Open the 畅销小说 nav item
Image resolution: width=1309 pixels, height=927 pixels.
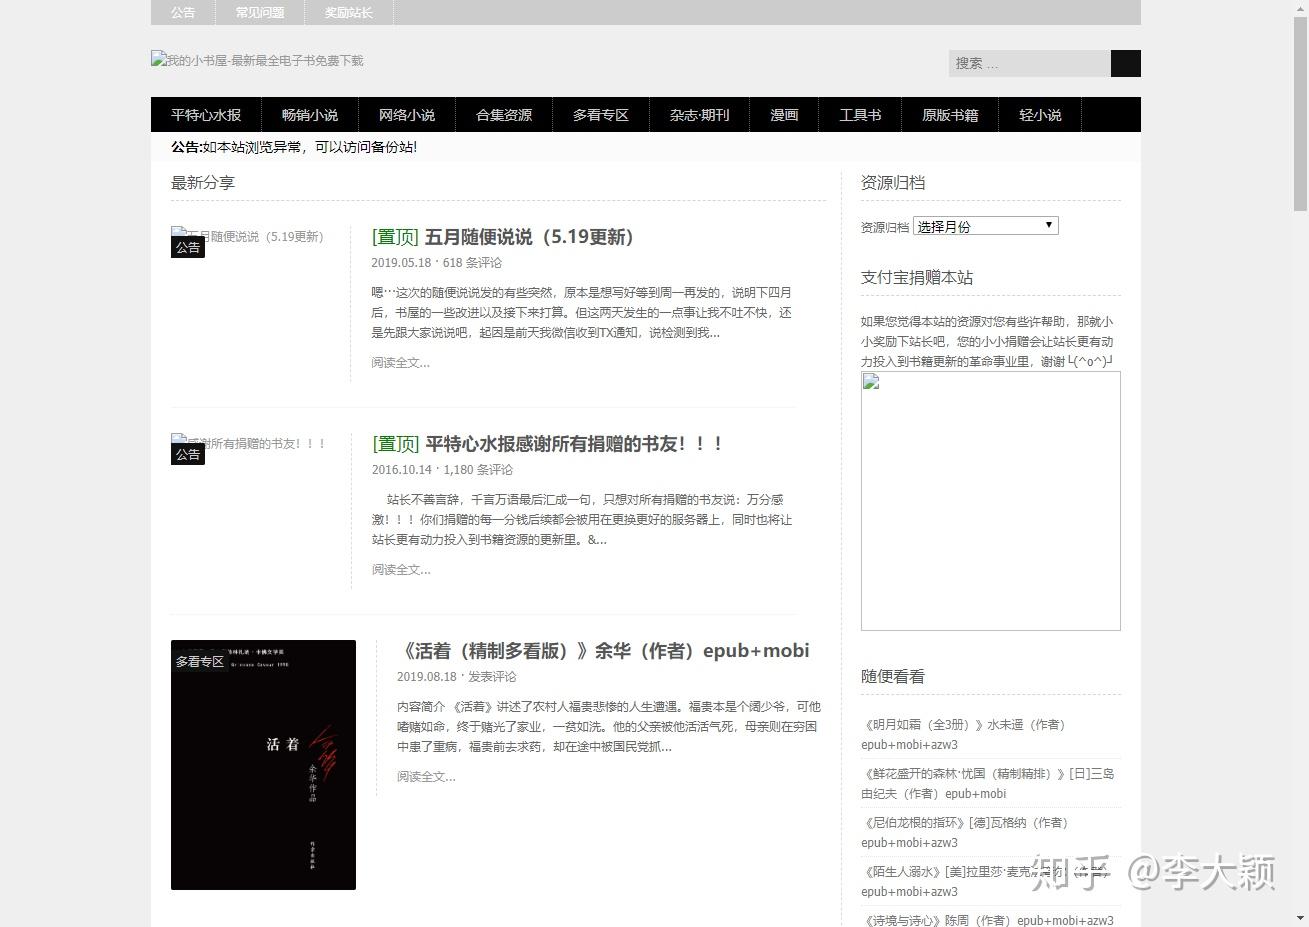pos(310,115)
